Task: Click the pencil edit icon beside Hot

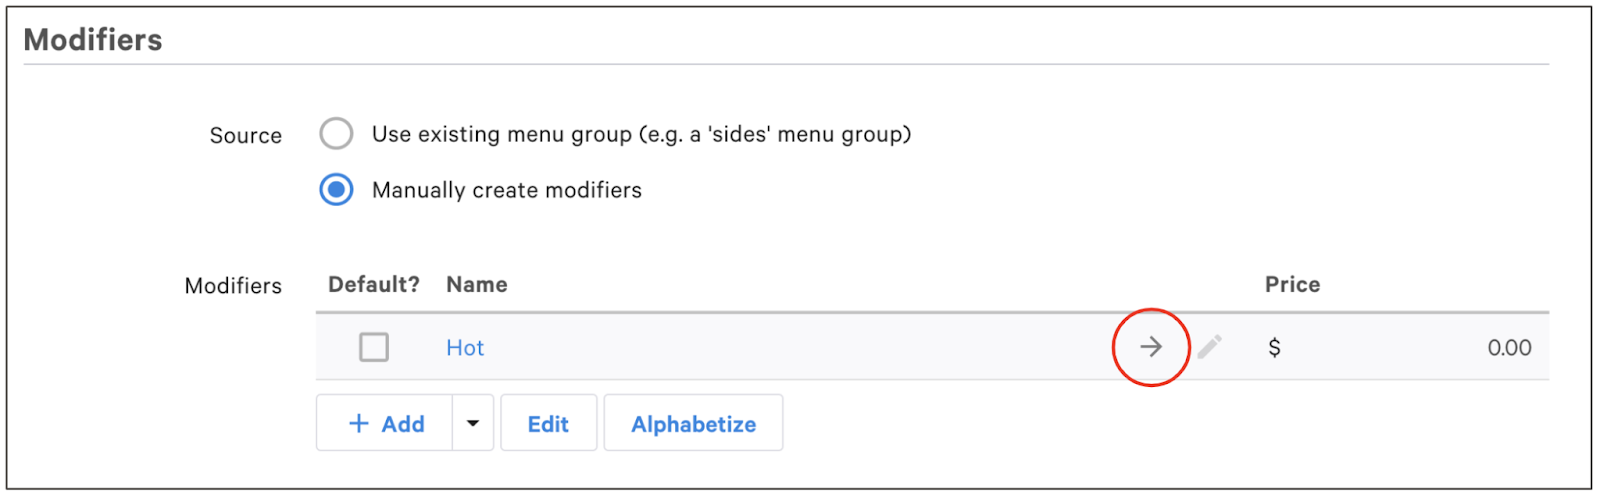Action: [x=1209, y=347]
